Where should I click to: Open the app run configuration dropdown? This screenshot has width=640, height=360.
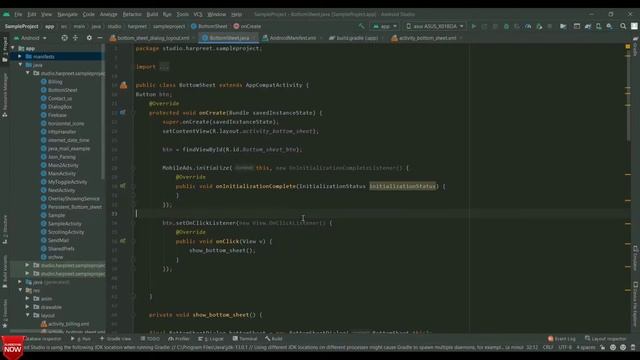pos(385,26)
